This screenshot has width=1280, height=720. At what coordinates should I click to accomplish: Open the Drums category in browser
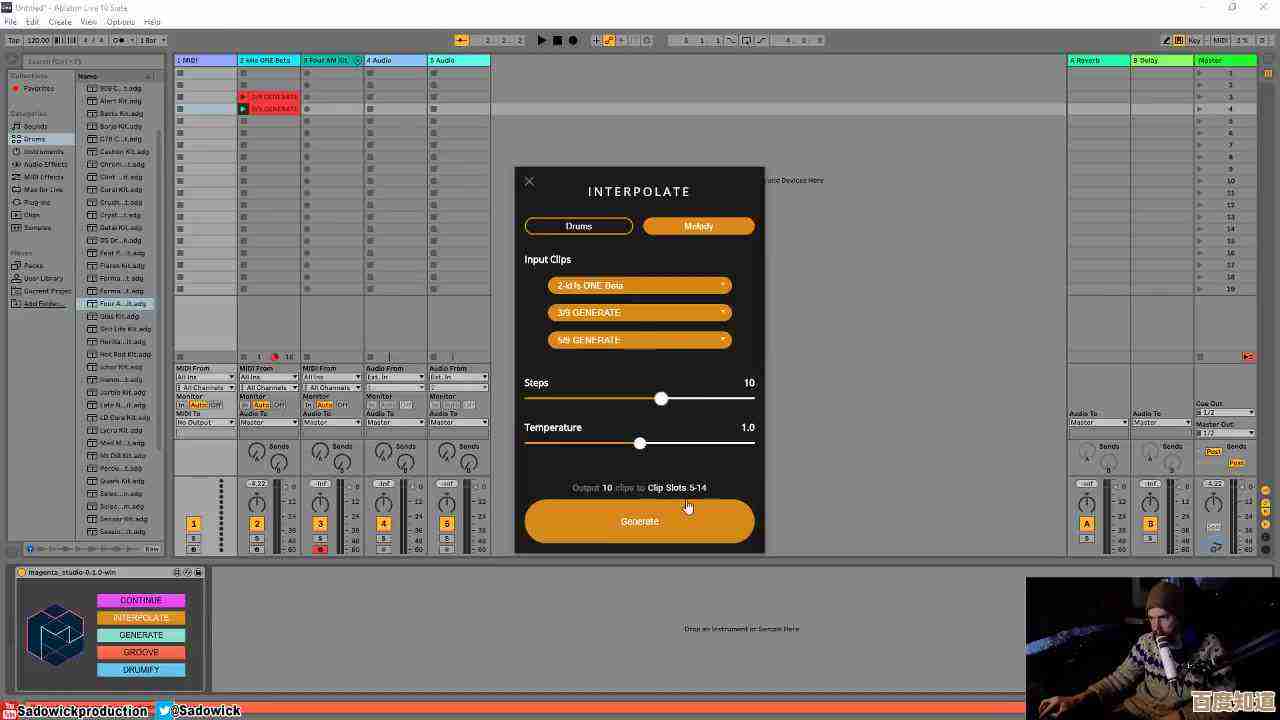34,139
